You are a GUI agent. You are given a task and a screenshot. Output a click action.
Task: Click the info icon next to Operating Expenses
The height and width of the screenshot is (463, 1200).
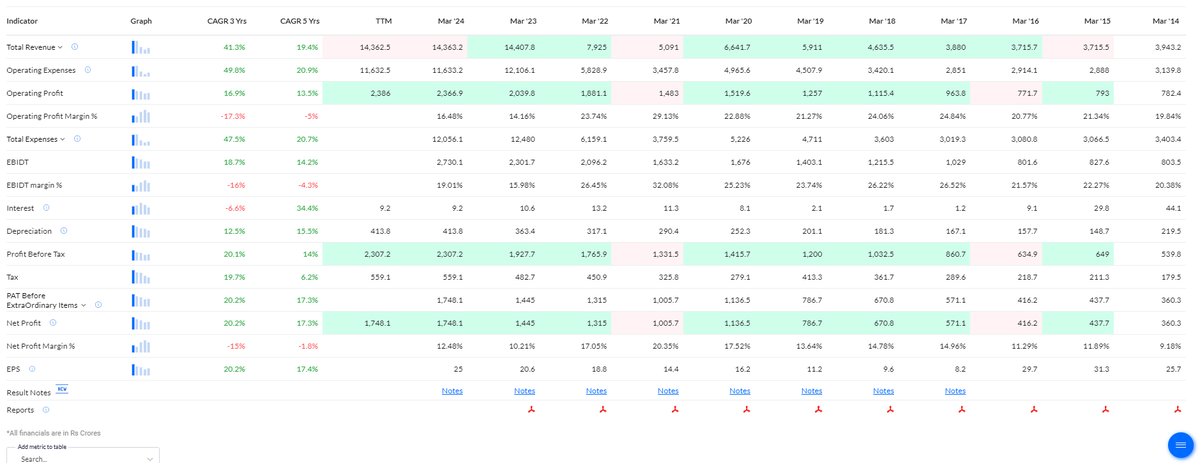88,70
